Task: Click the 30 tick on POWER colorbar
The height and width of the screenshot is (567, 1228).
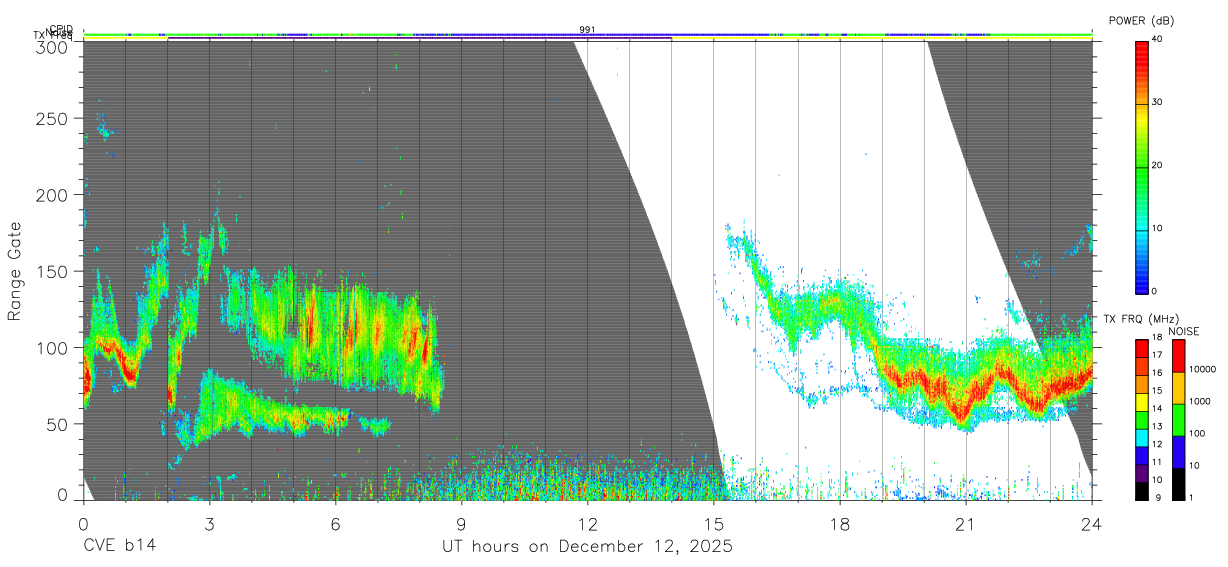Action: click(1159, 103)
